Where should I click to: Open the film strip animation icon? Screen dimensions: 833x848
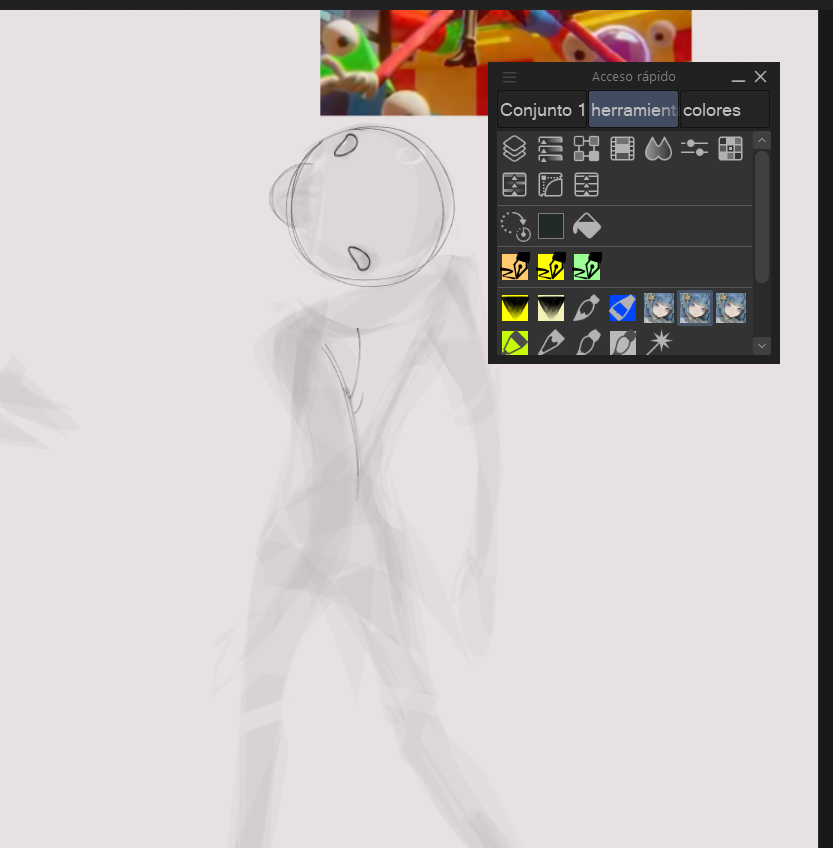[622, 149]
